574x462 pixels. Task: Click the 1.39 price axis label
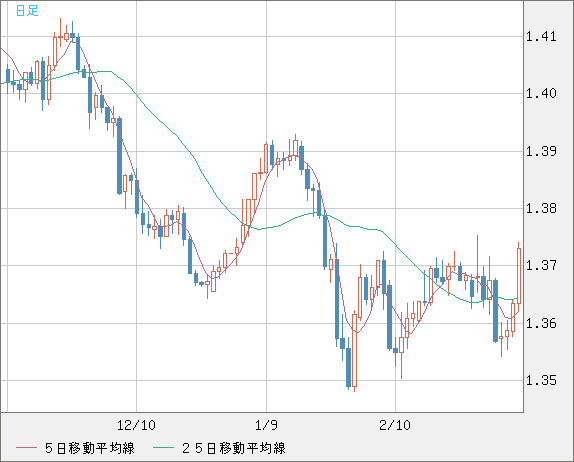(541, 151)
